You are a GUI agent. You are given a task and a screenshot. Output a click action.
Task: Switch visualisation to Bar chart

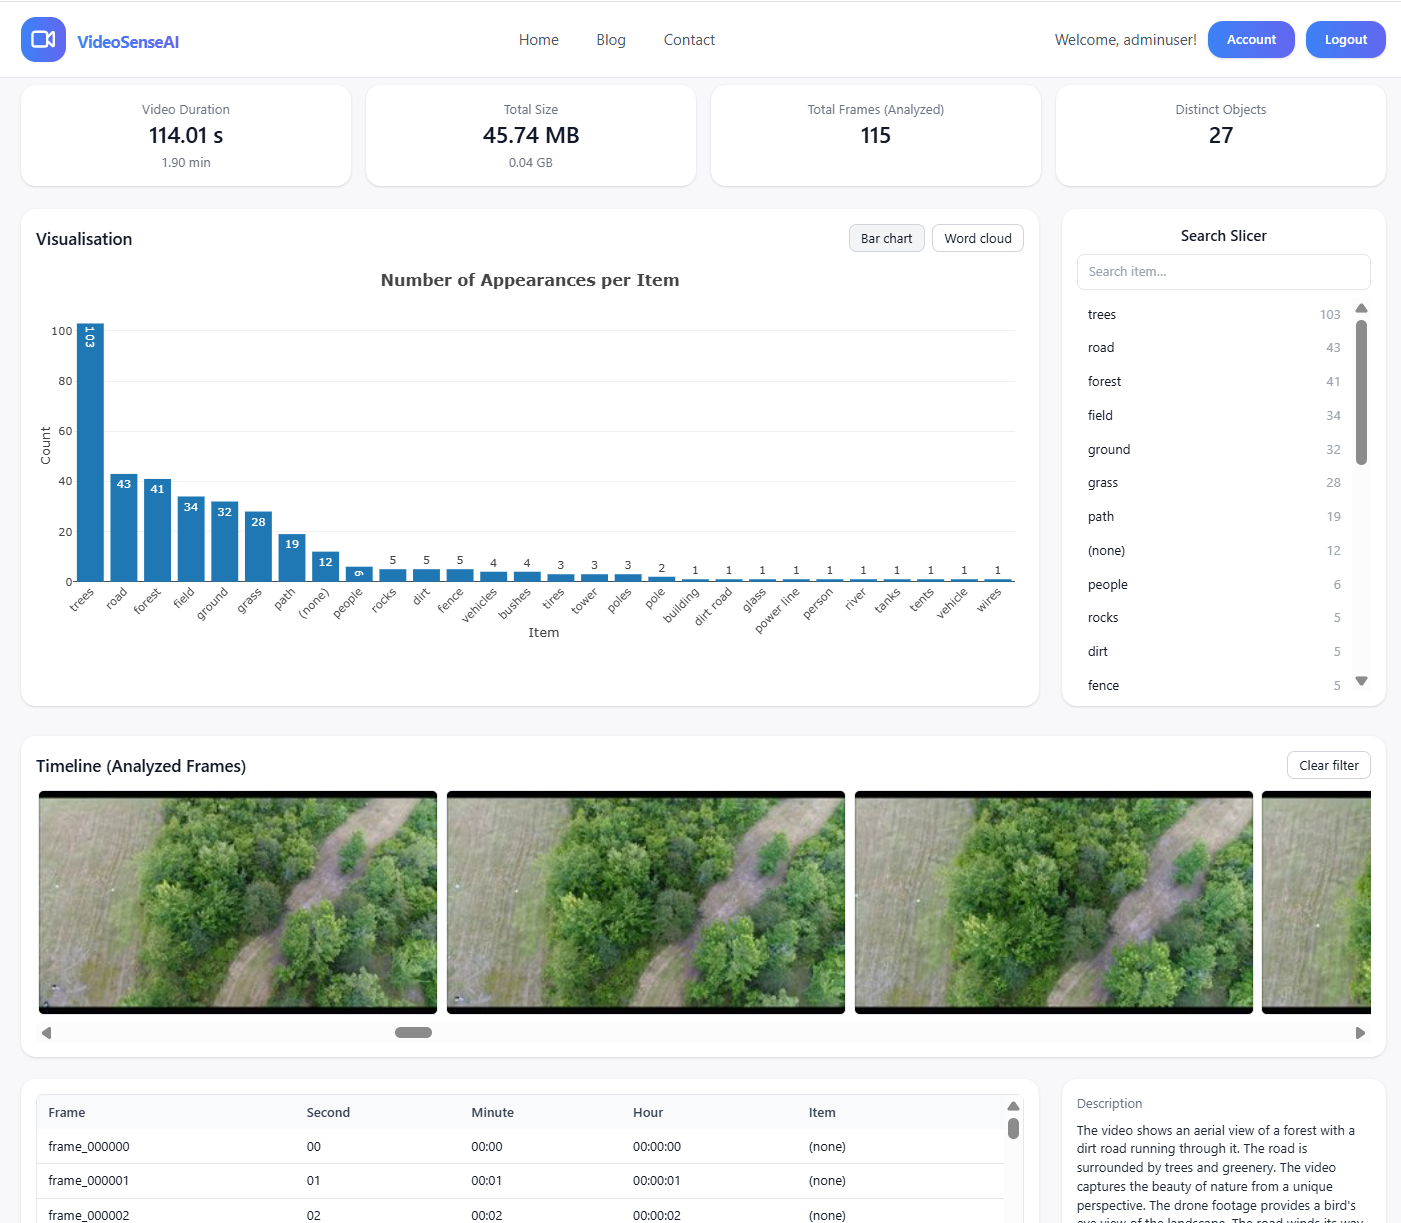[886, 238]
